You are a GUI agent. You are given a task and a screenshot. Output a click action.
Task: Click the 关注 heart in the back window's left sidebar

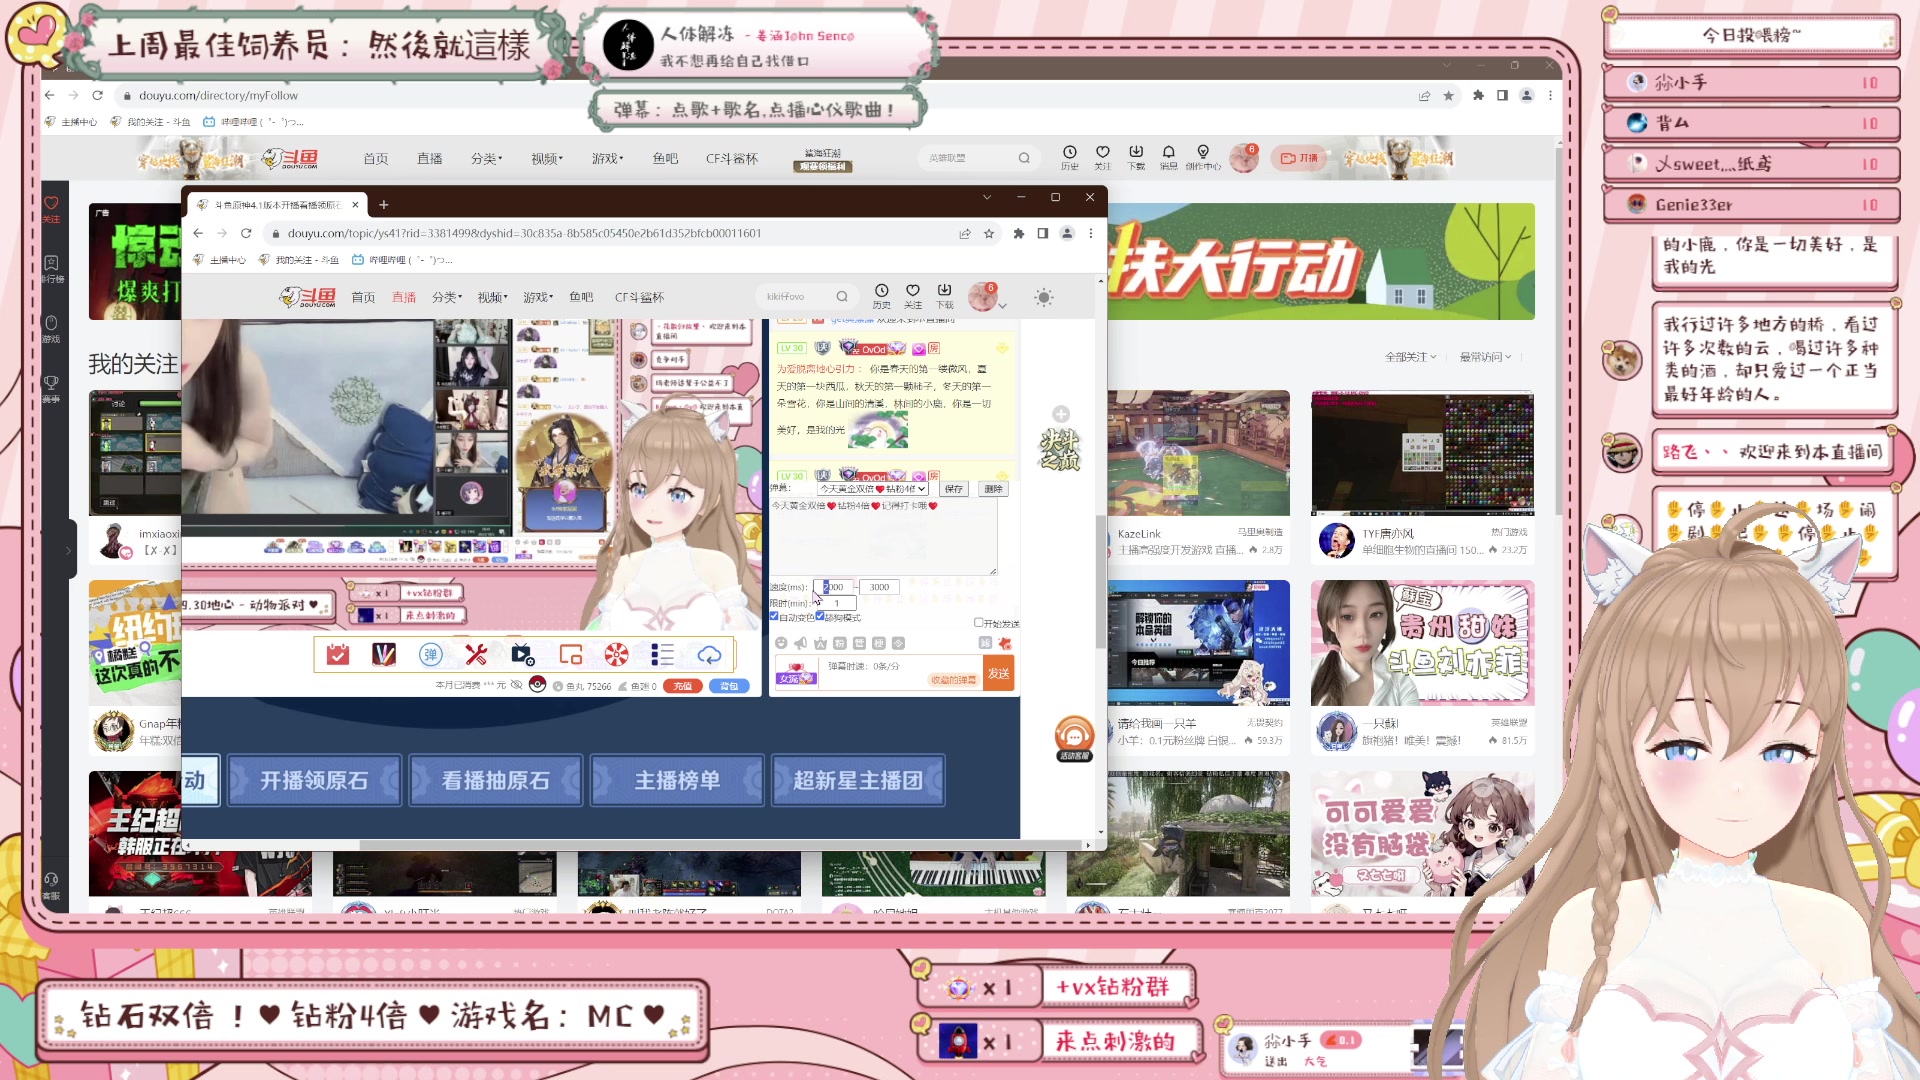point(51,209)
